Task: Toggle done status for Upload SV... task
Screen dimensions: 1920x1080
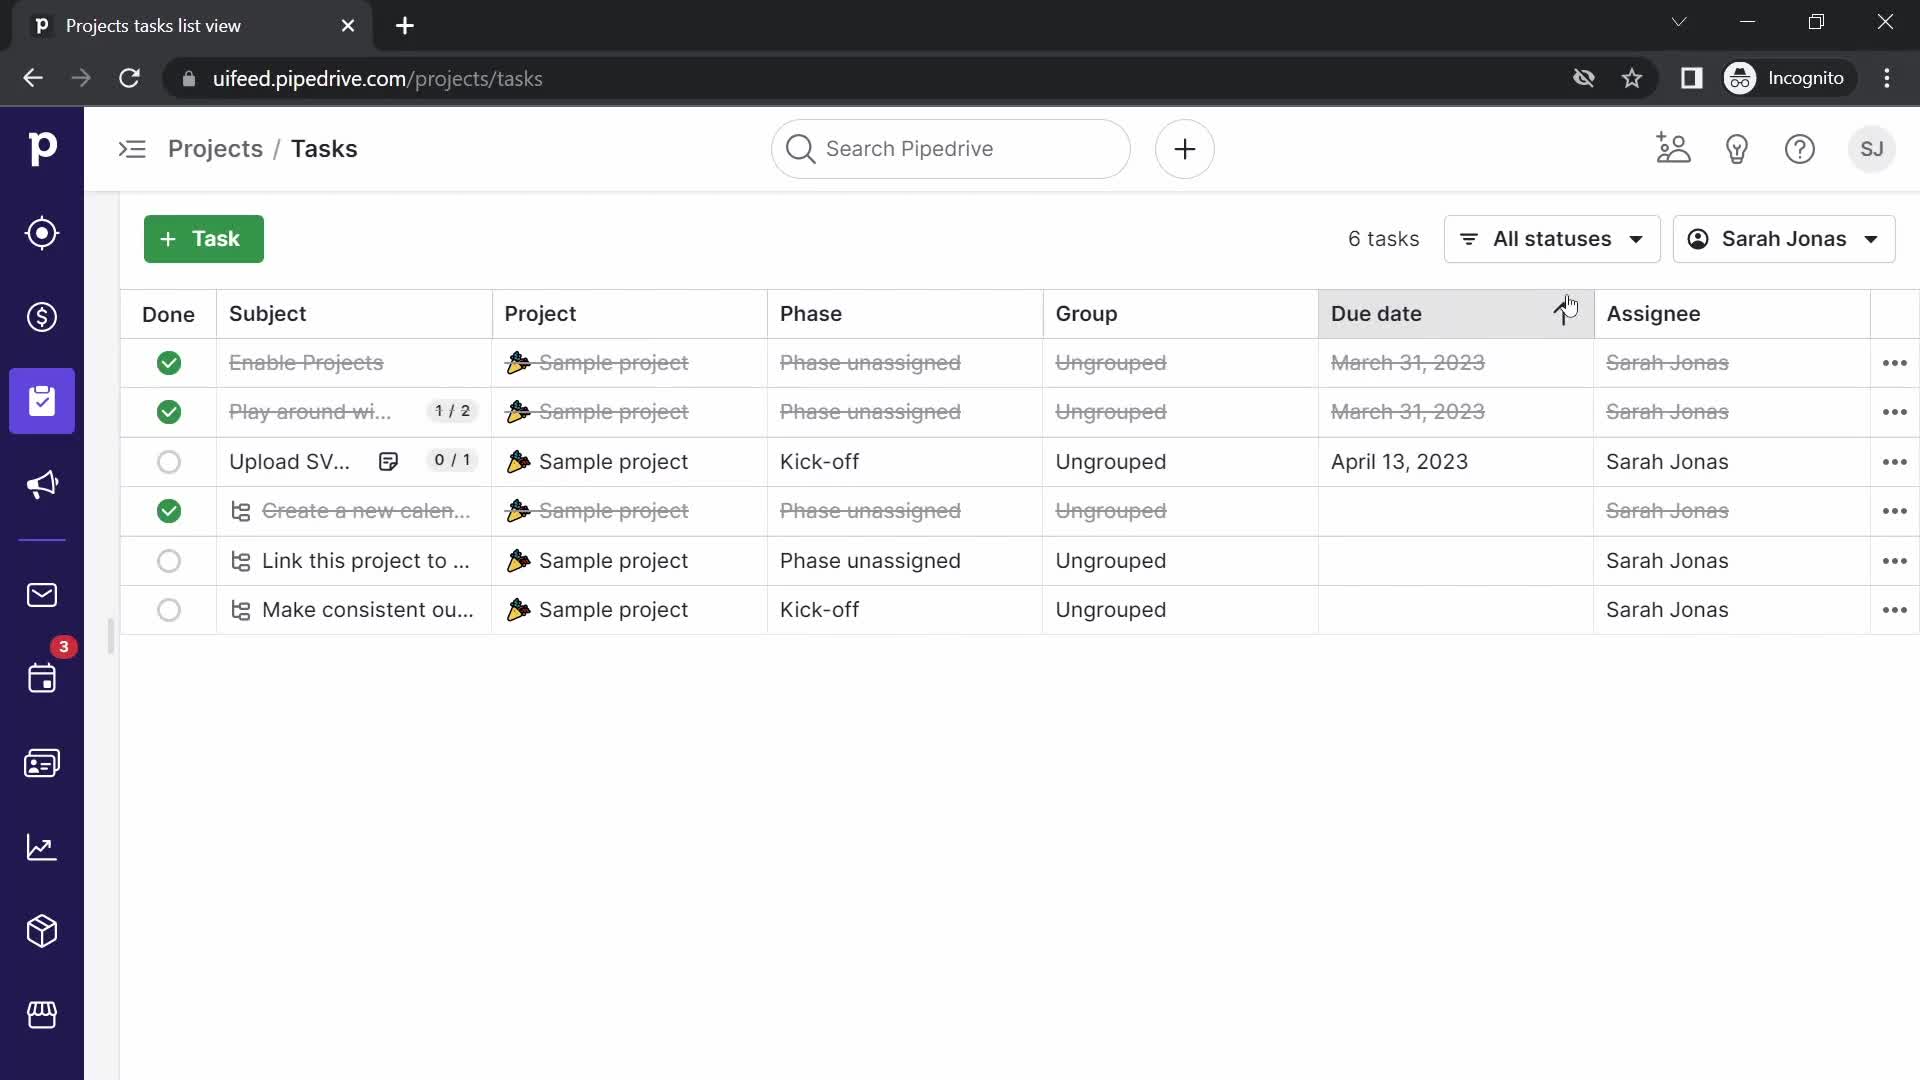Action: click(167, 462)
